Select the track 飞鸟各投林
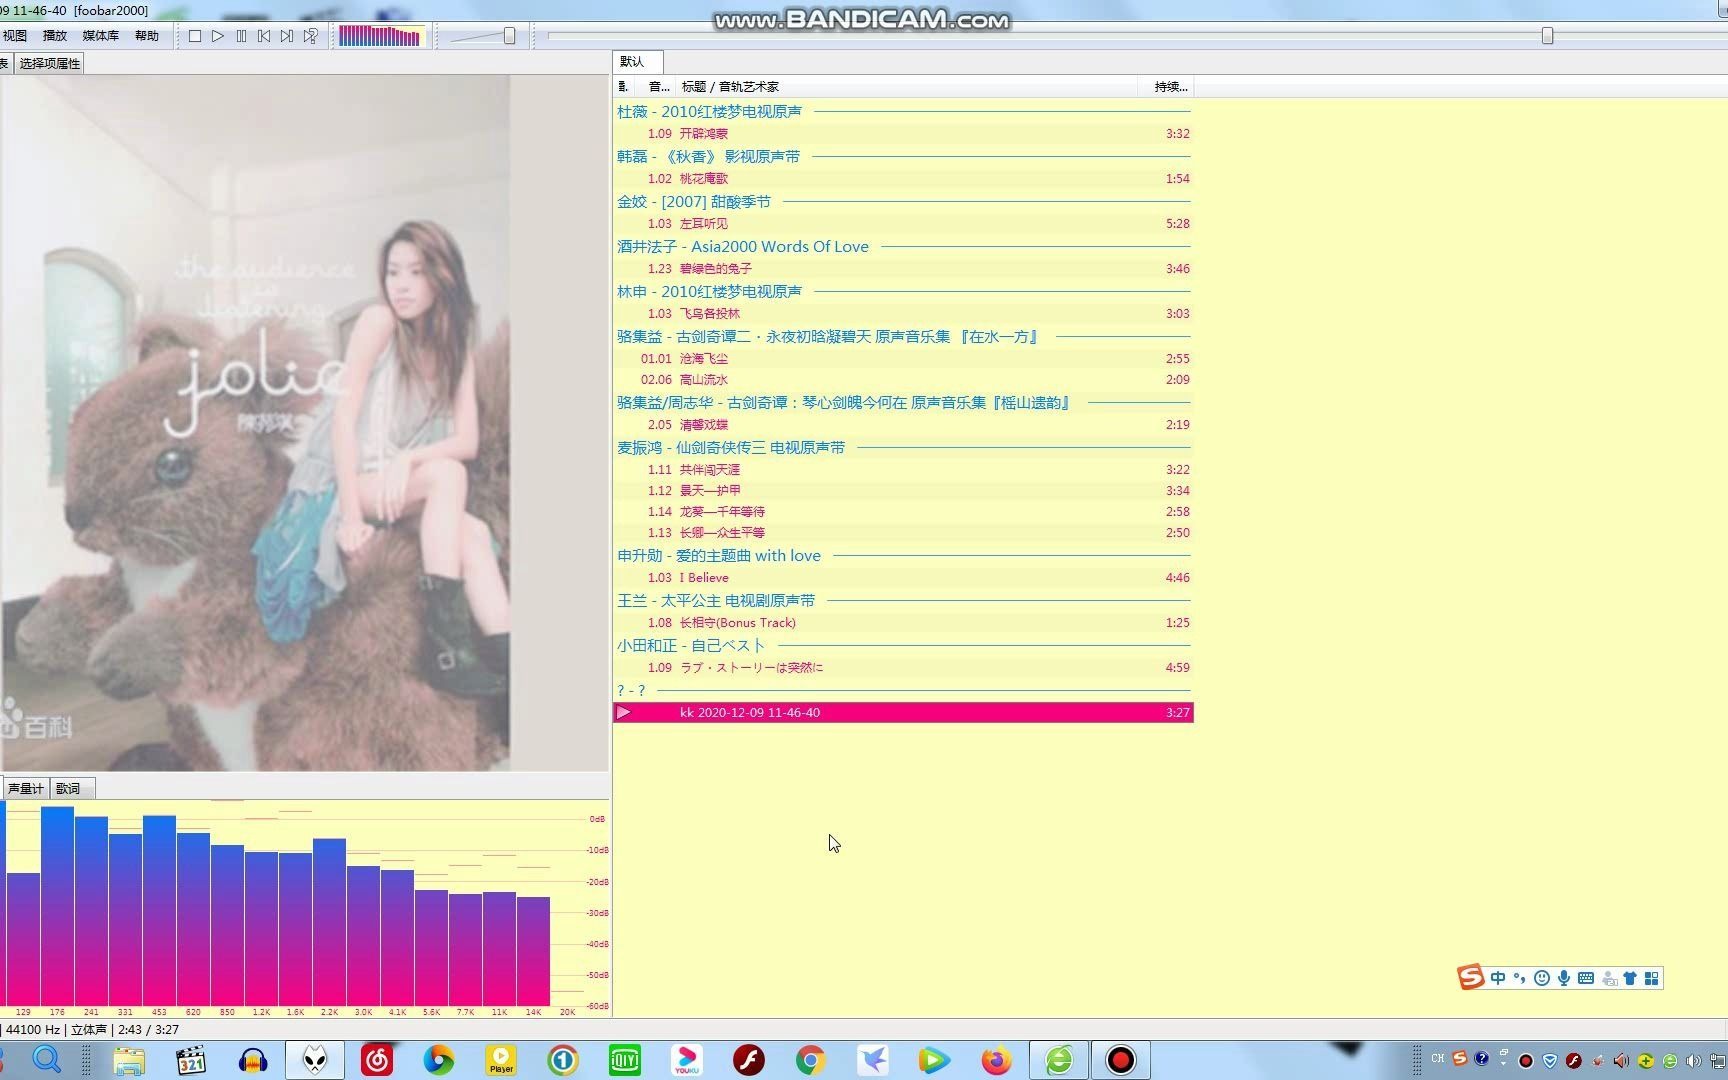1728x1080 pixels. [903, 313]
